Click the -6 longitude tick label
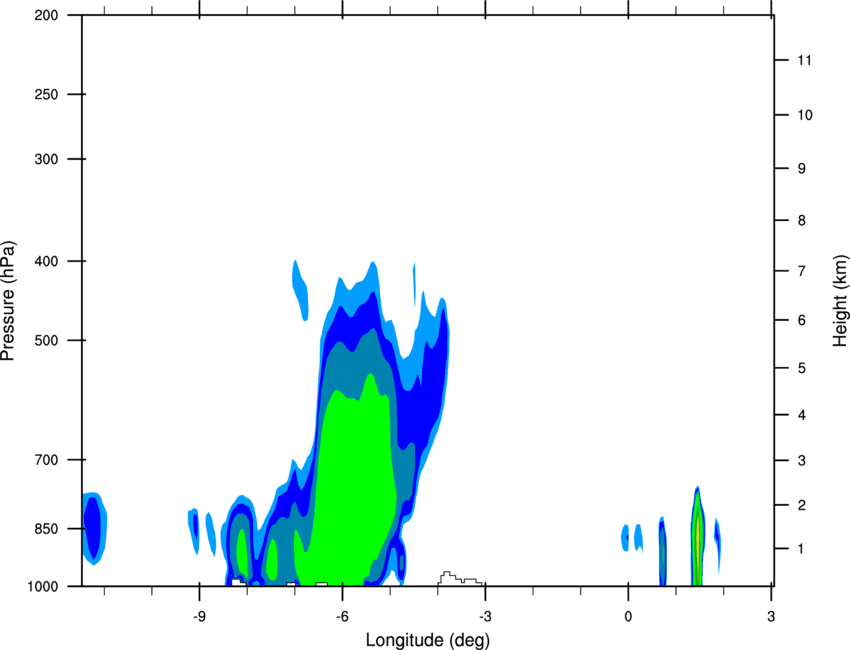This screenshot has height=650, width=850. click(342, 617)
